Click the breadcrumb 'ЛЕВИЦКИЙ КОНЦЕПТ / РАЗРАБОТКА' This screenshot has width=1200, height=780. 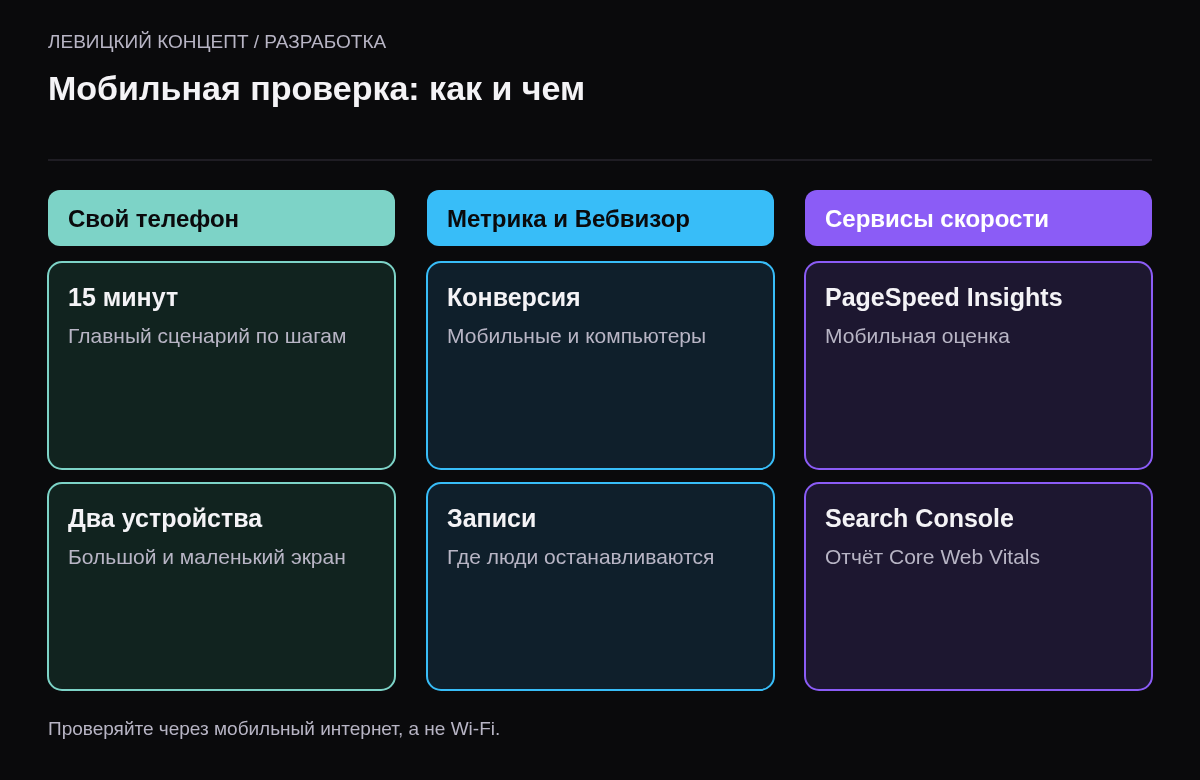pos(217,42)
